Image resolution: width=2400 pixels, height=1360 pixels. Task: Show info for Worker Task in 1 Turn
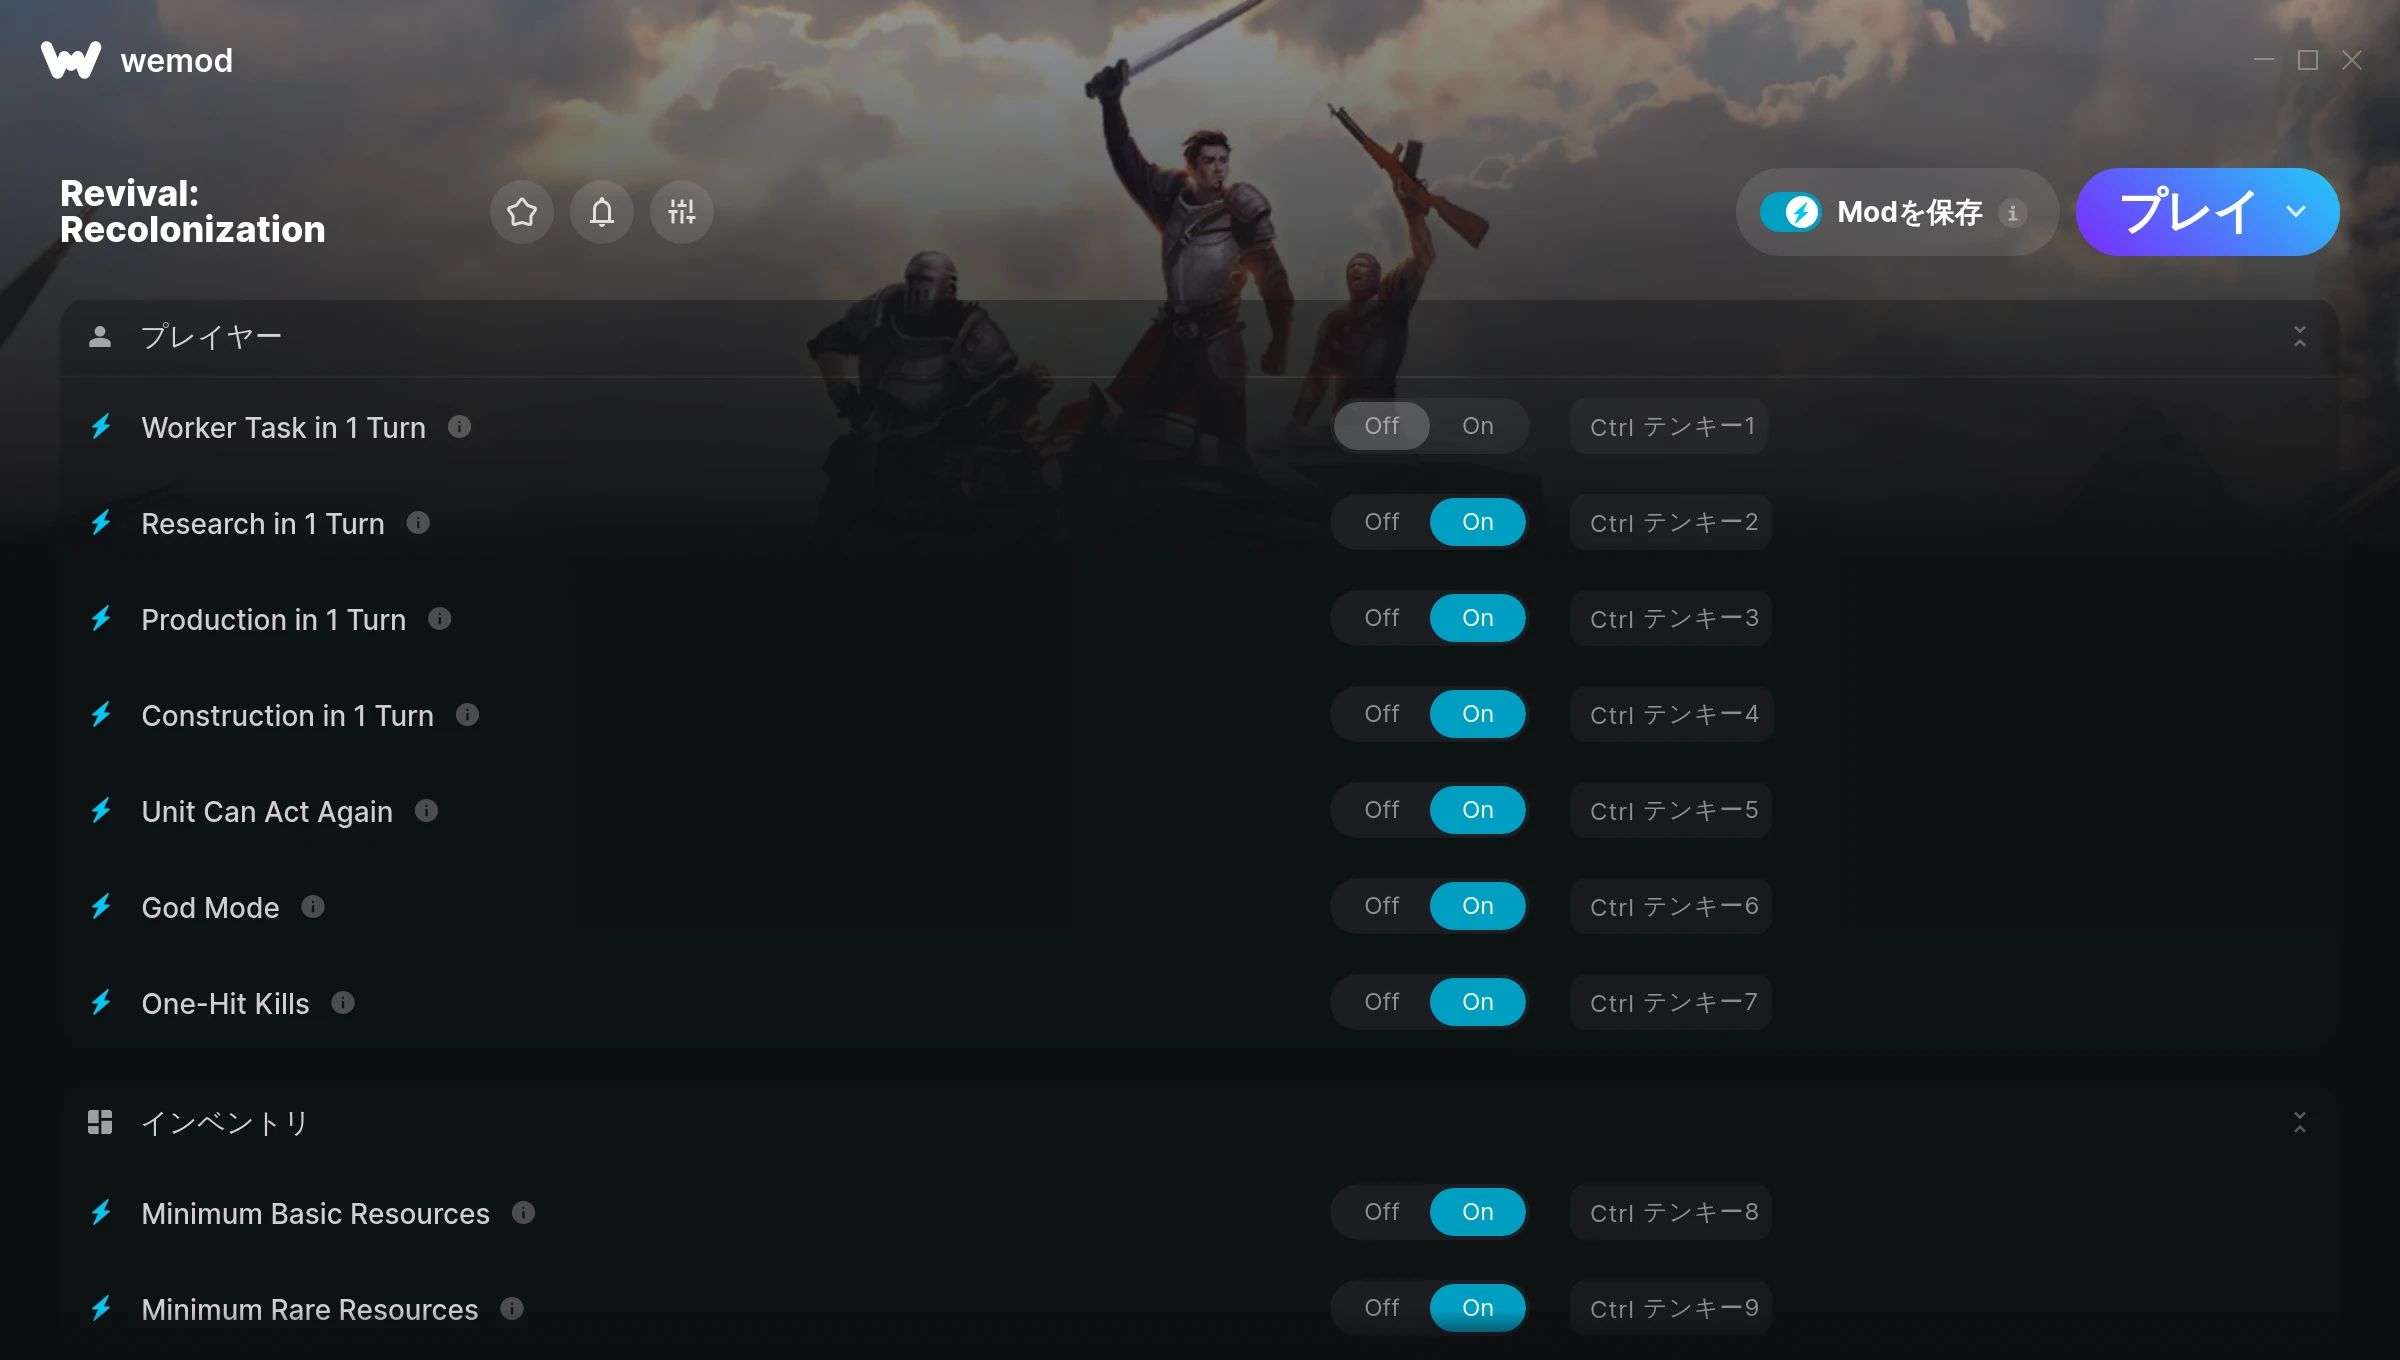(459, 427)
